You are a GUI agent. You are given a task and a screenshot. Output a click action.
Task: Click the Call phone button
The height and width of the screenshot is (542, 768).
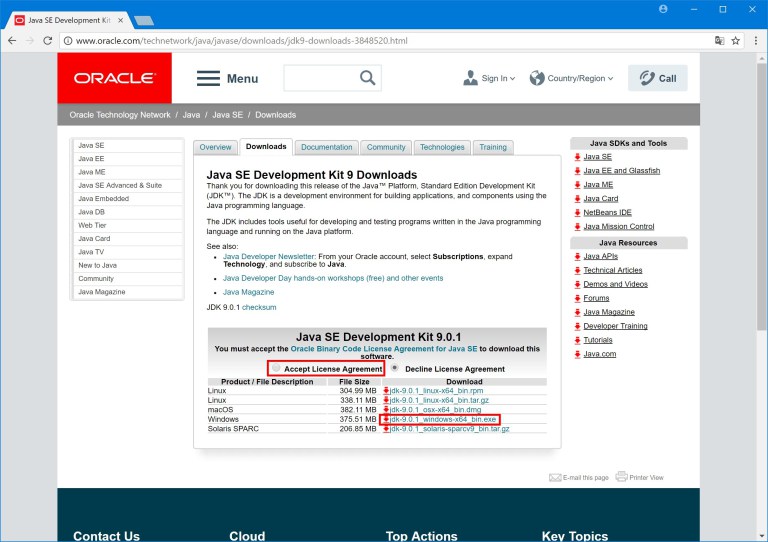coord(657,78)
